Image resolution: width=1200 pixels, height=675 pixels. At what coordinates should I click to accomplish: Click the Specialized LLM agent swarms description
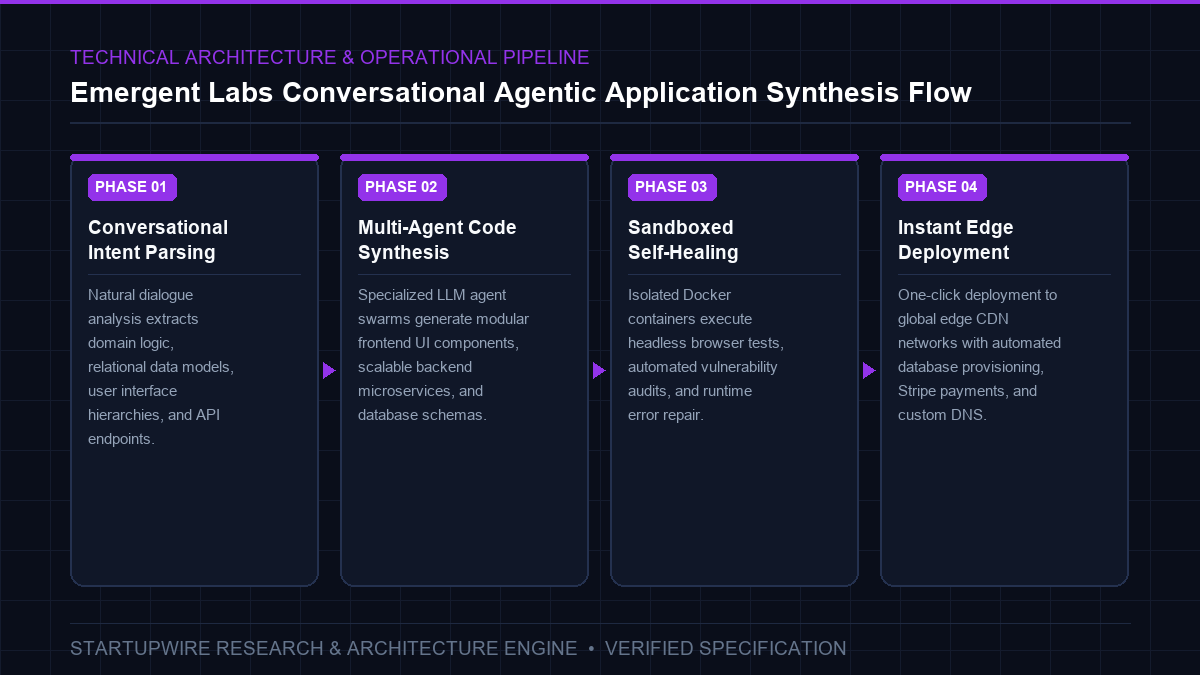[x=443, y=355]
